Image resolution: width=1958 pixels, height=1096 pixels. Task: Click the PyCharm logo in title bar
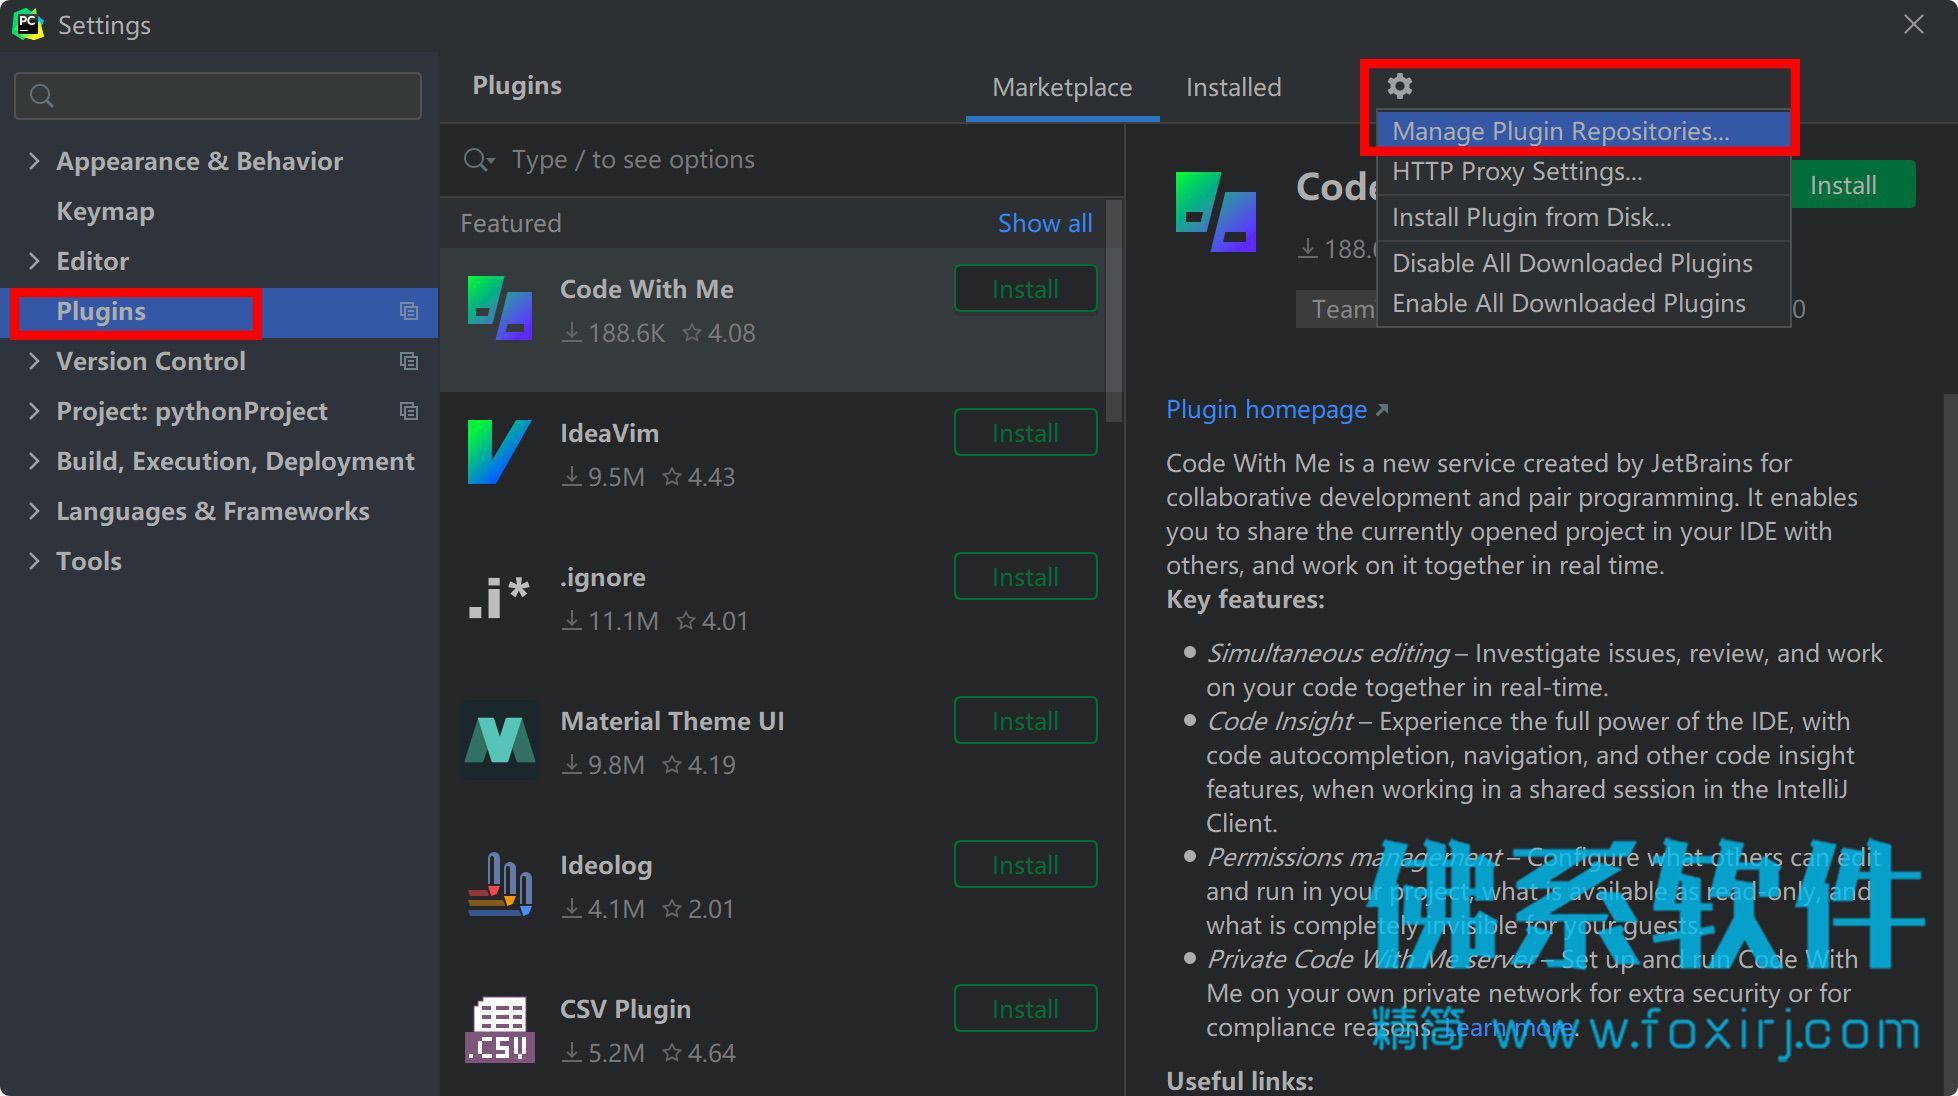pos(28,24)
